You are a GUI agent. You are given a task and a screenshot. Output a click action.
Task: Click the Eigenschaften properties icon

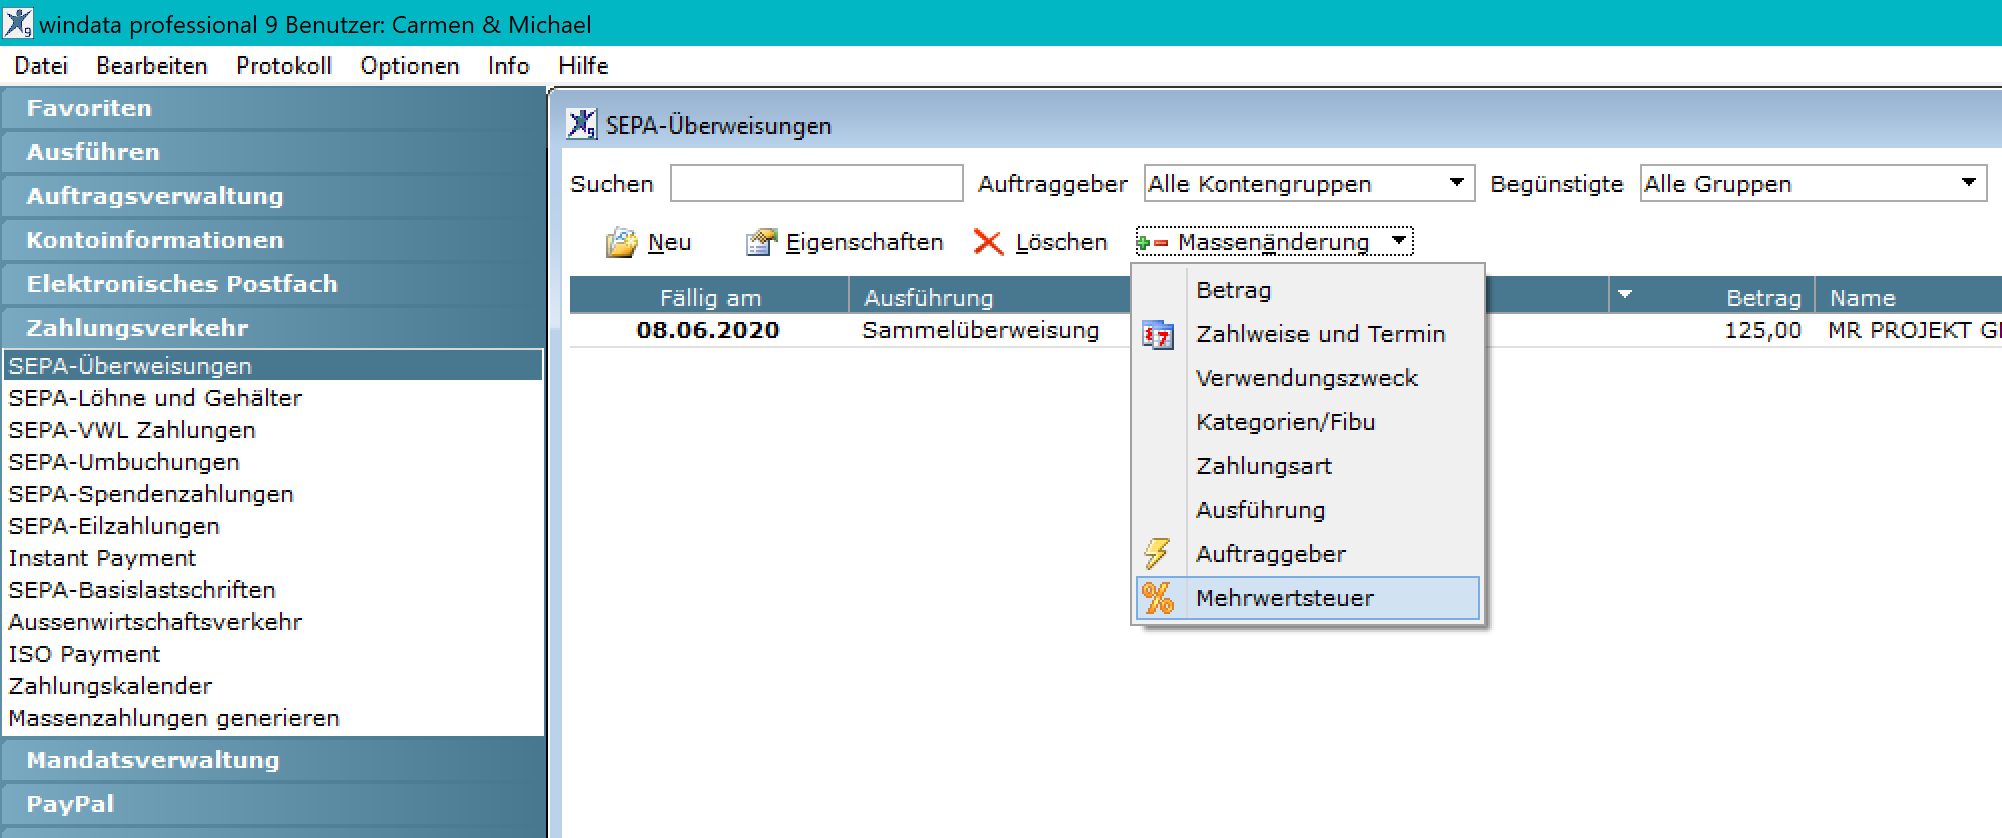[761, 242]
